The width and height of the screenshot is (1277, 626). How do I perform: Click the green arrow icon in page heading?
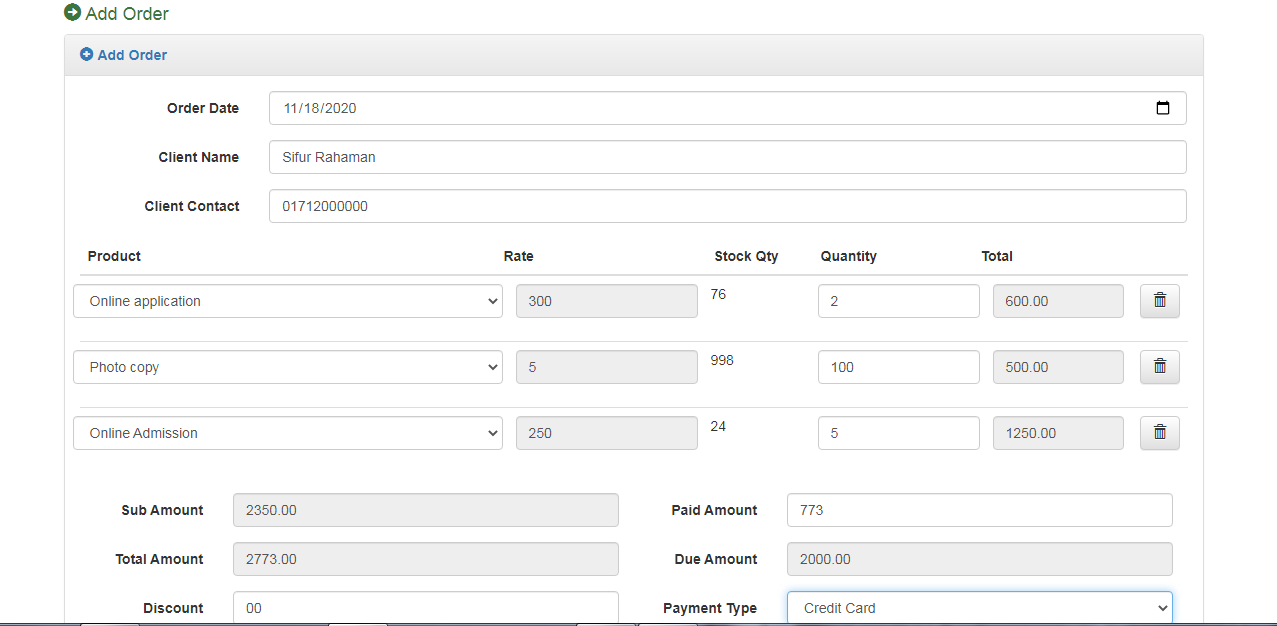coord(72,13)
